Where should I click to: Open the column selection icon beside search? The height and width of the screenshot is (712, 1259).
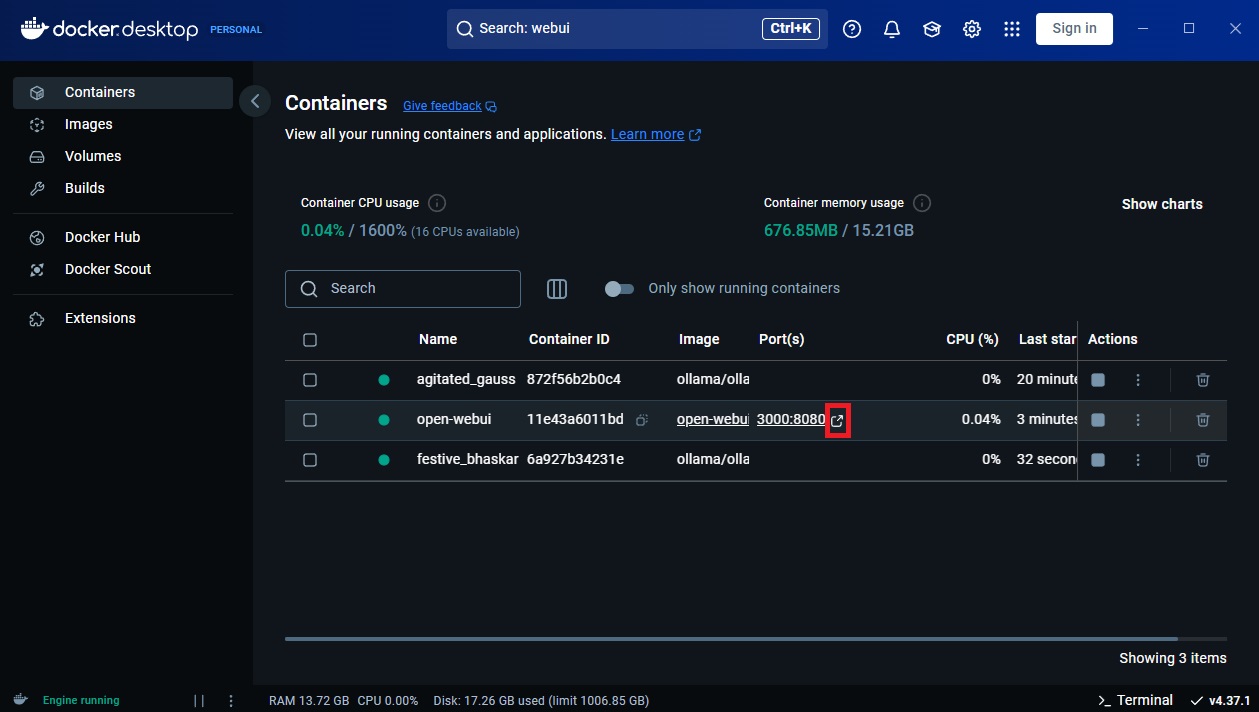pyautogui.click(x=557, y=289)
